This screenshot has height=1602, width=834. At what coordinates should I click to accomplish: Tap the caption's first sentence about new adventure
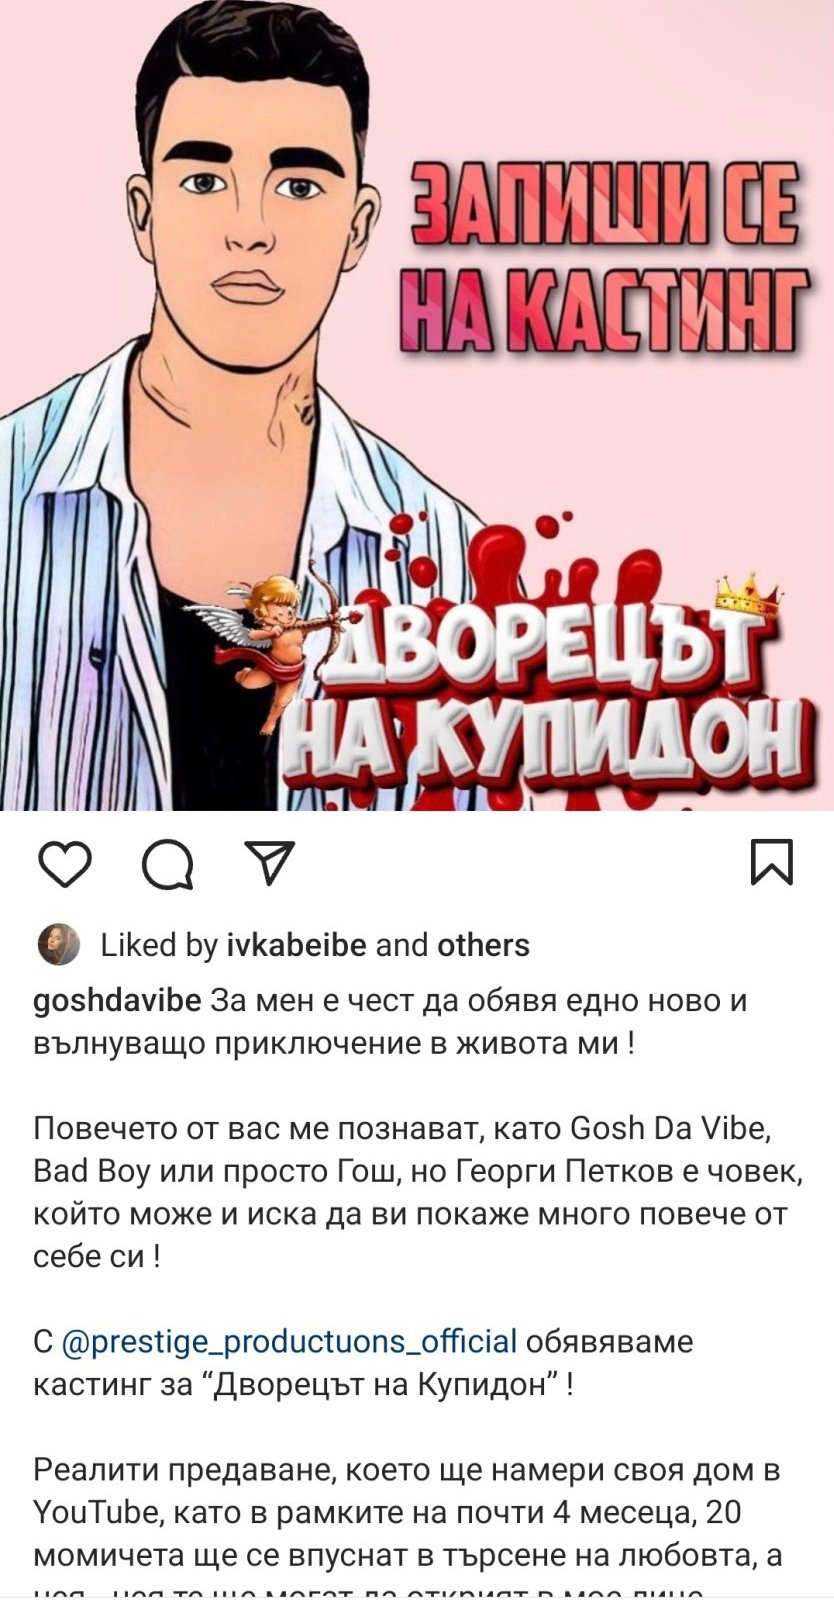click(x=390, y=1022)
